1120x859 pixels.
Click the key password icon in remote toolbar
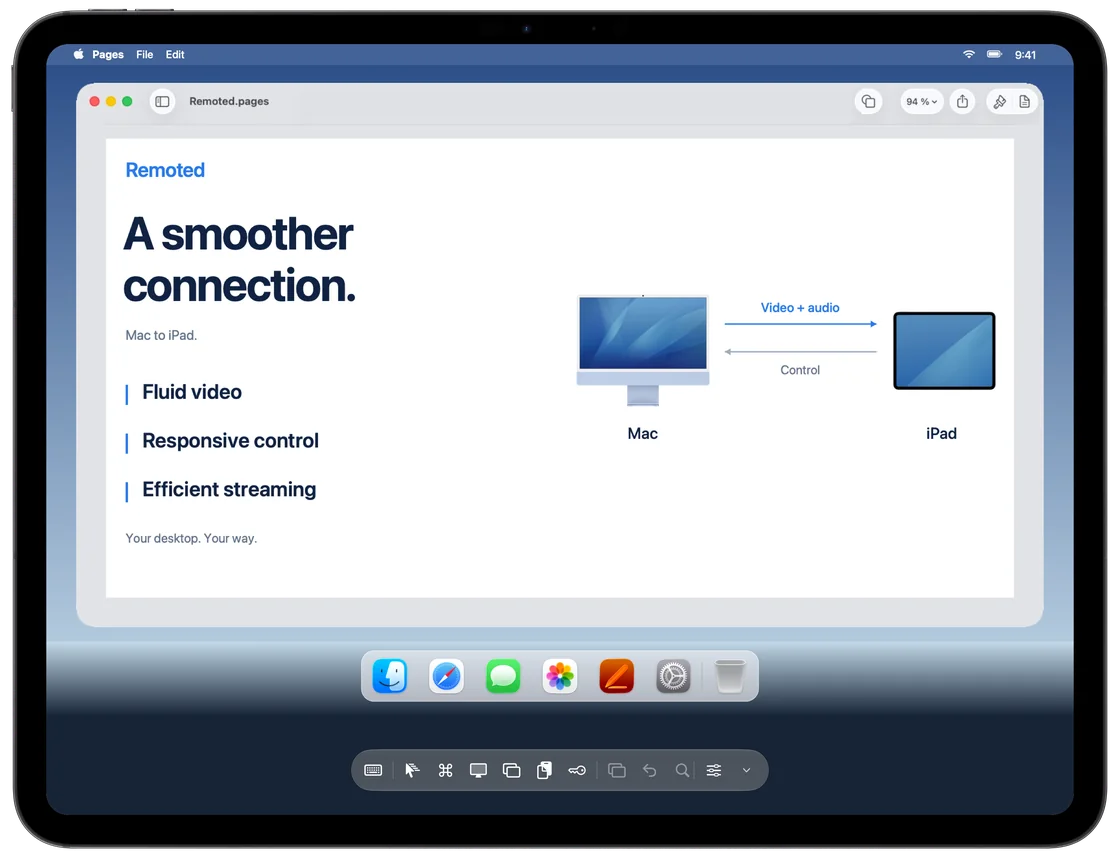pos(577,770)
